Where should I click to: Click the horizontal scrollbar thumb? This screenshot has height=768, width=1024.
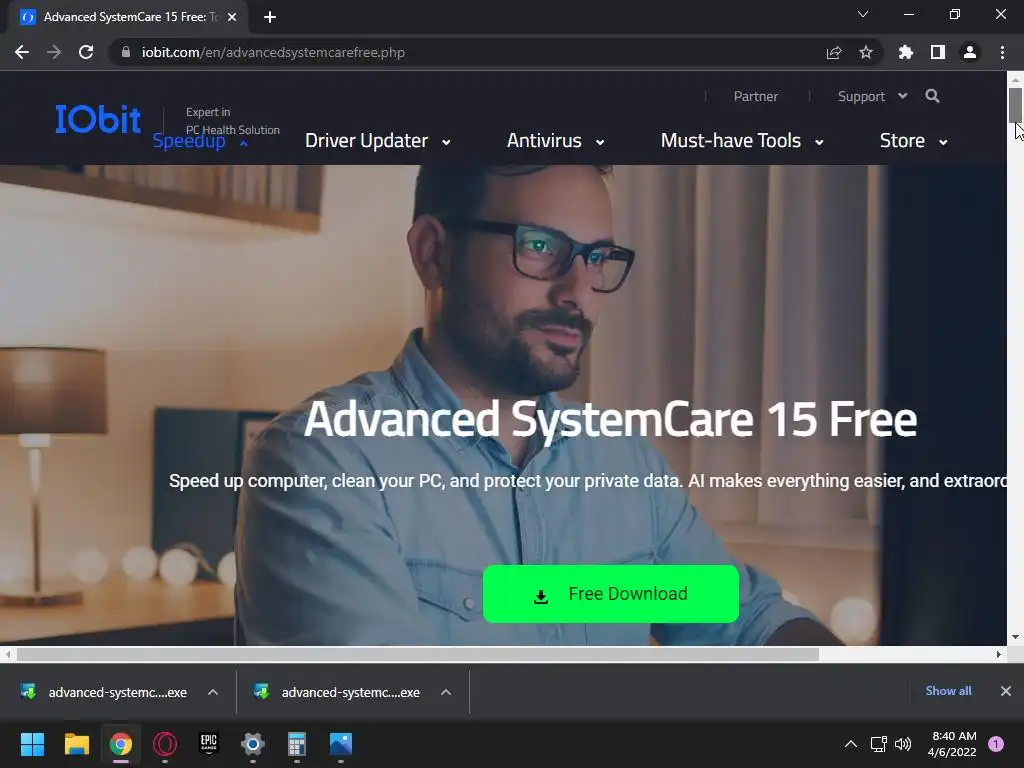417,654
